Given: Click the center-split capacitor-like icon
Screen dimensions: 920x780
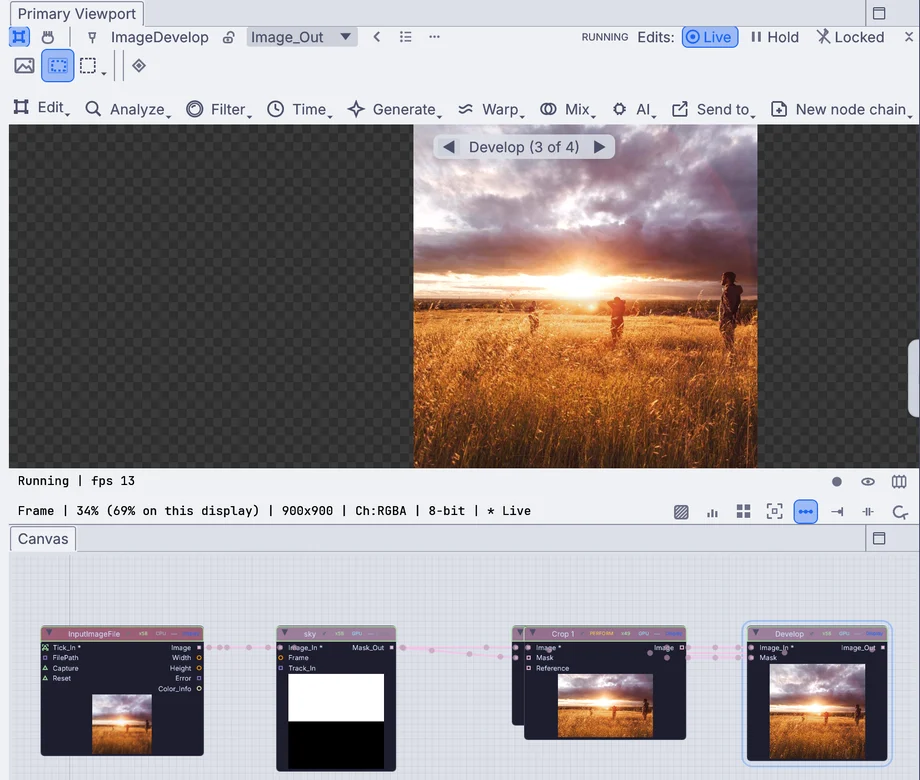Looking at the screenshot, I should (x=868, y=512).
